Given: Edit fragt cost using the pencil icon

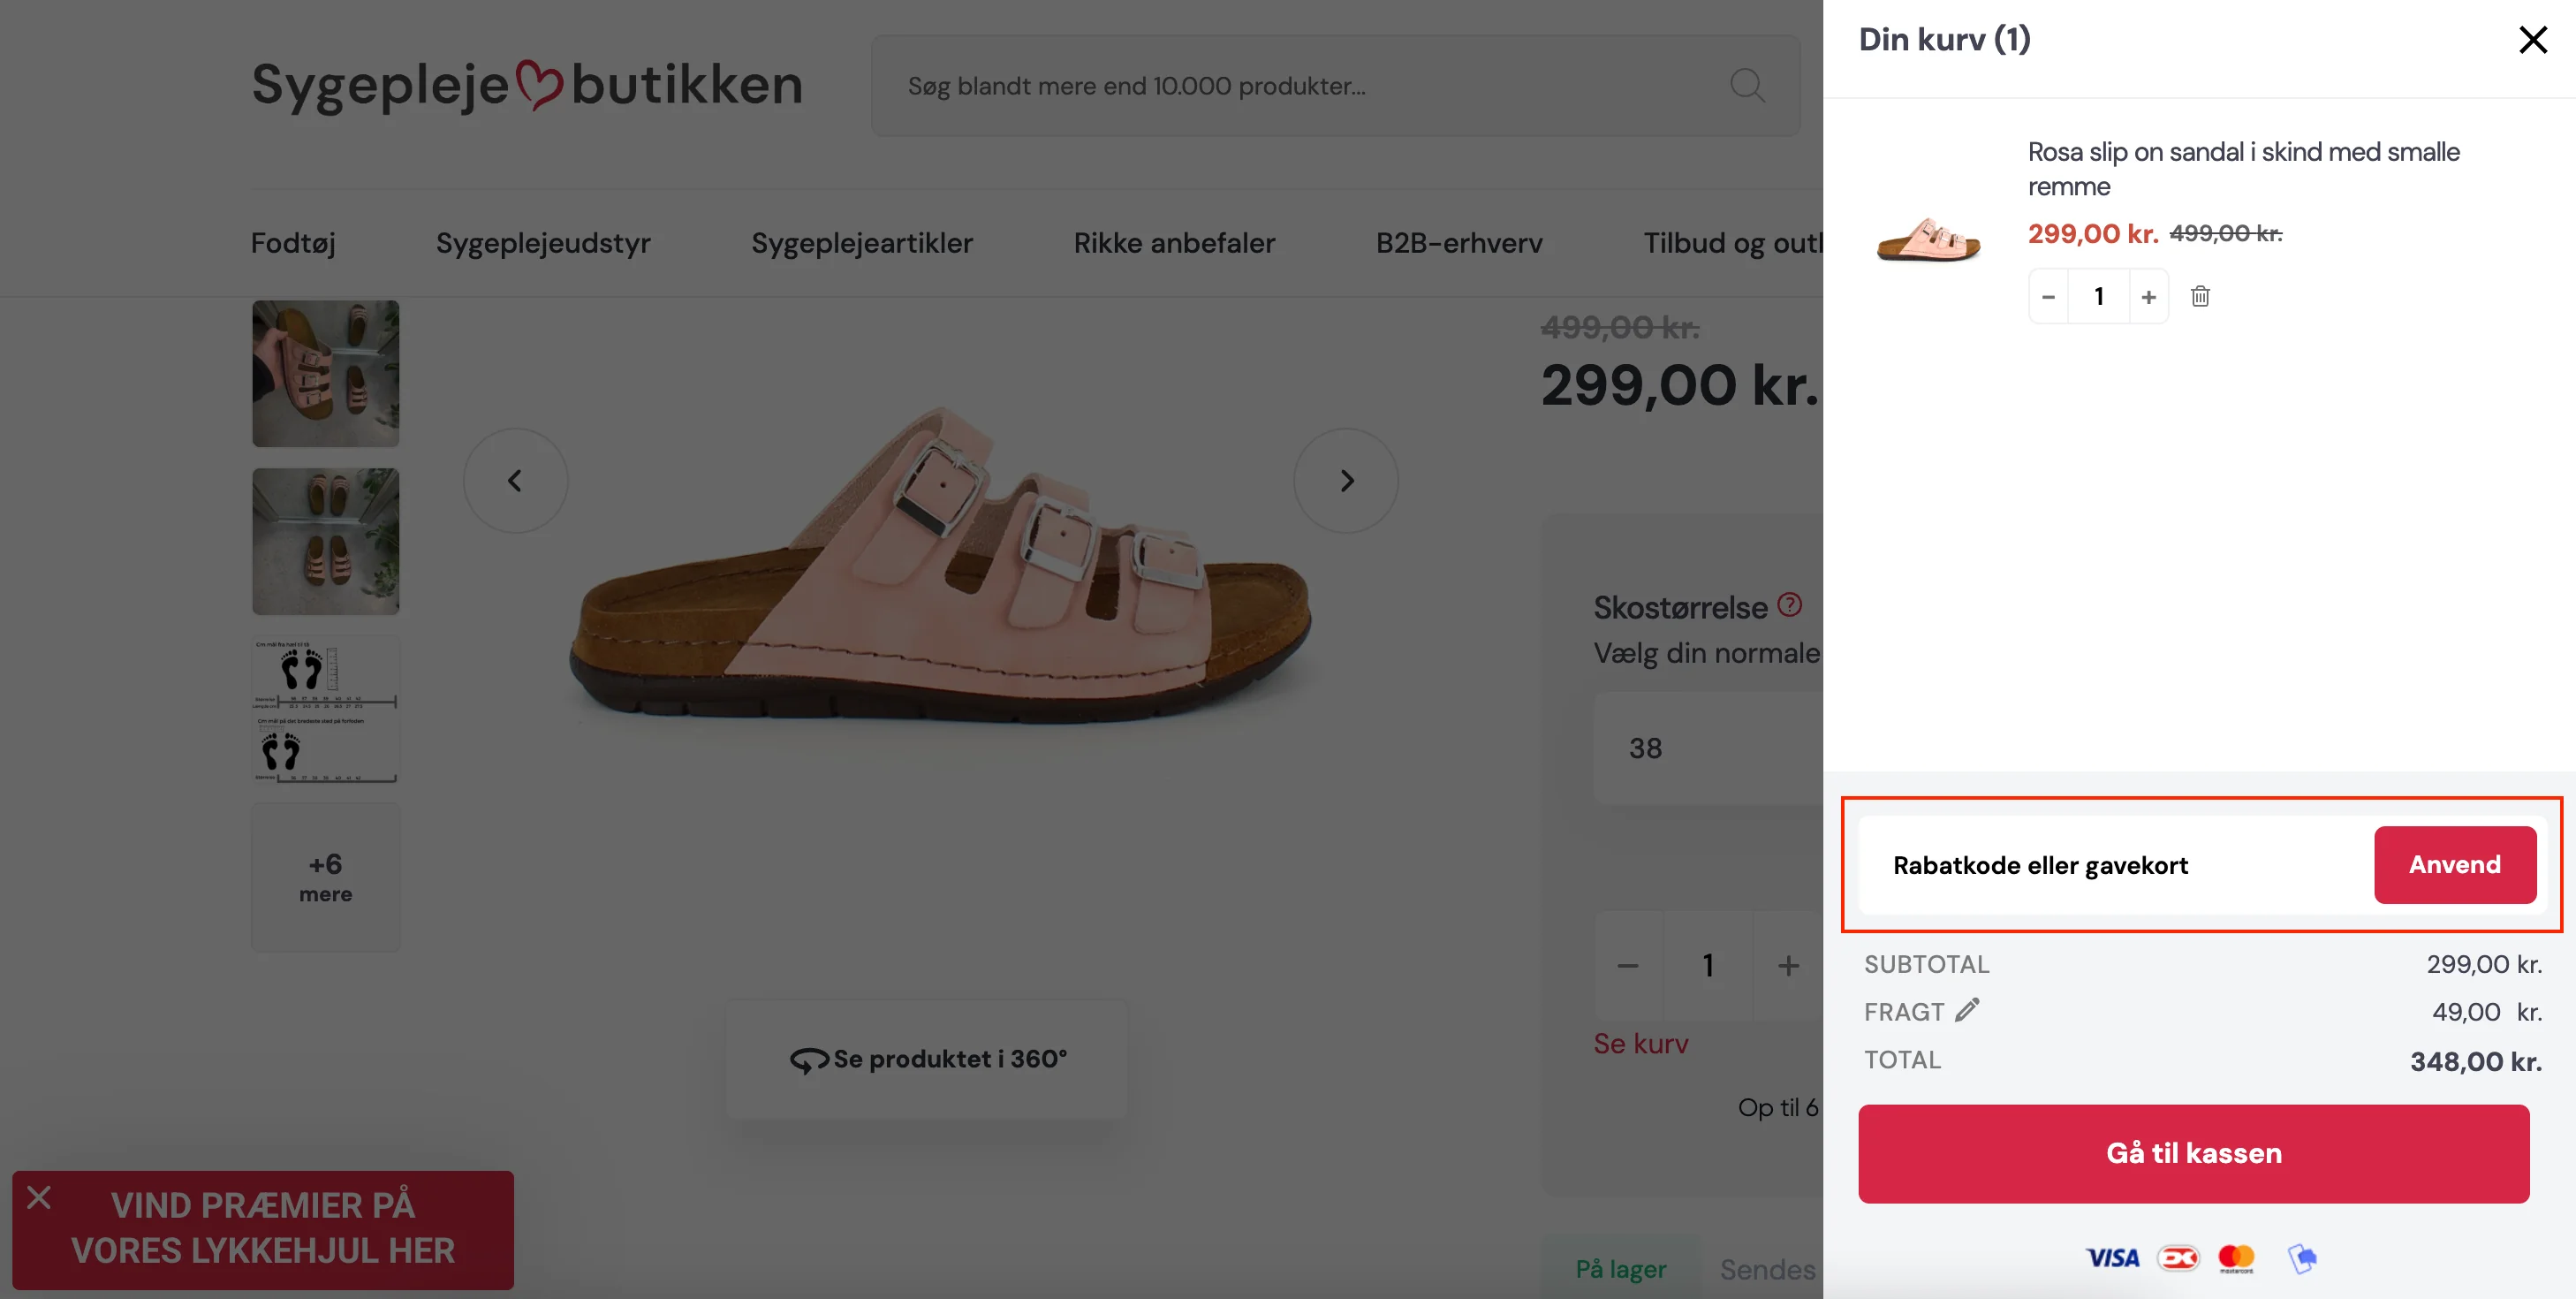Looking at the screenshot, I should (1968, 1010).
